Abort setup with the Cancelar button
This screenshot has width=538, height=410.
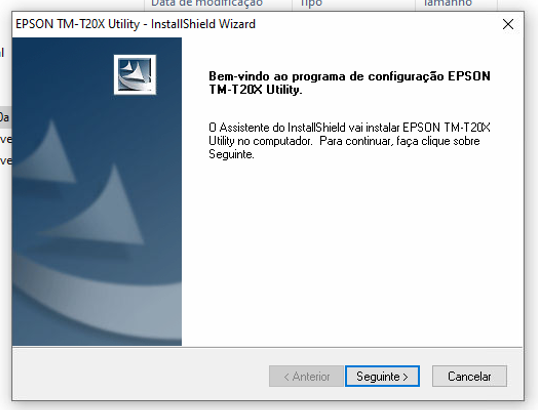[x=469, y=376]
